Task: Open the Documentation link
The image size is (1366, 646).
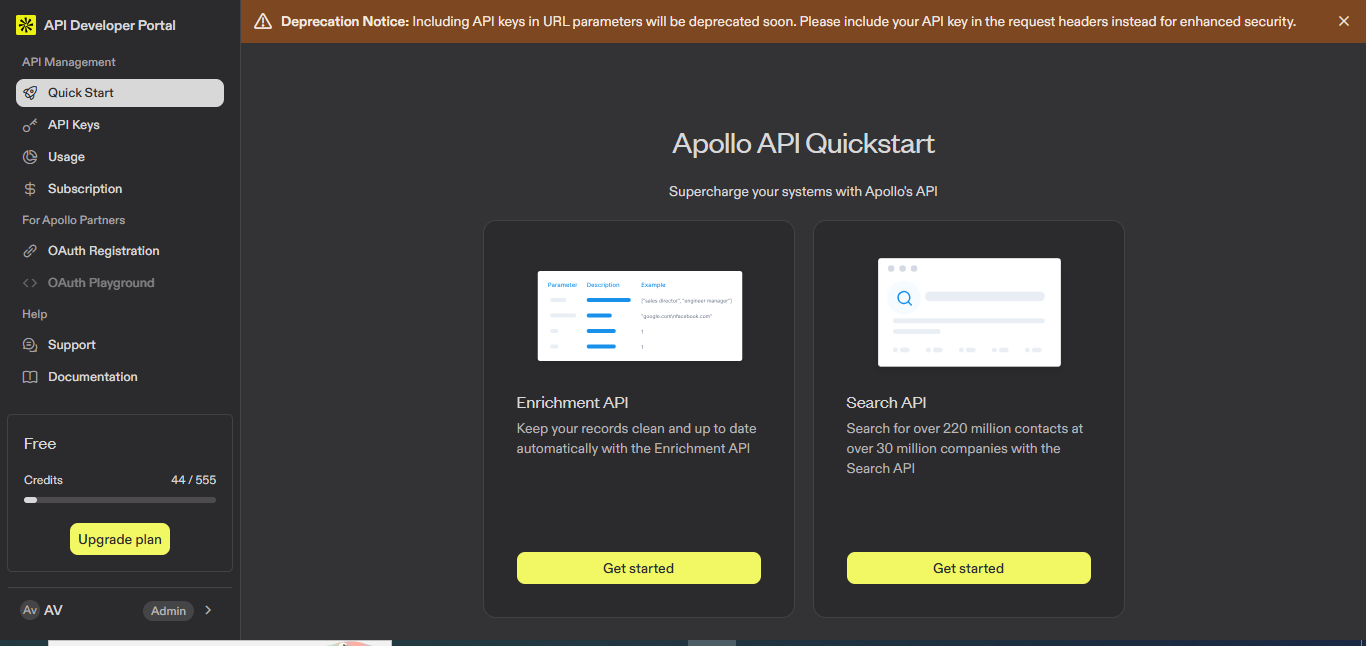Action: click(120, 377)
